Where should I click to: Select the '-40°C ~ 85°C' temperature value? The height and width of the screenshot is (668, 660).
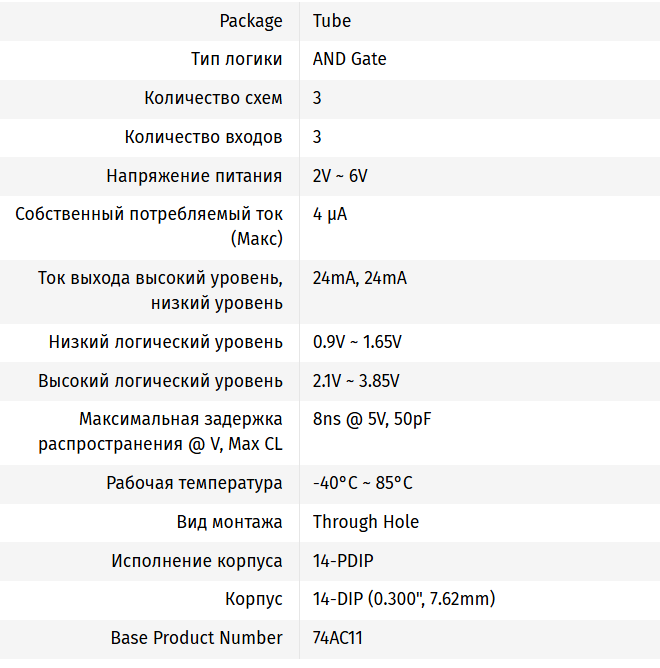362,483
